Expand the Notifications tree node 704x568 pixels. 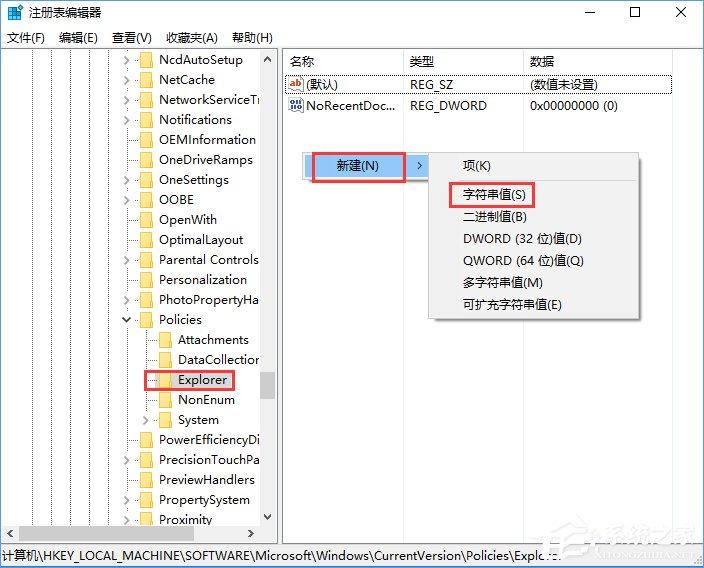click(x=127, y=120)
